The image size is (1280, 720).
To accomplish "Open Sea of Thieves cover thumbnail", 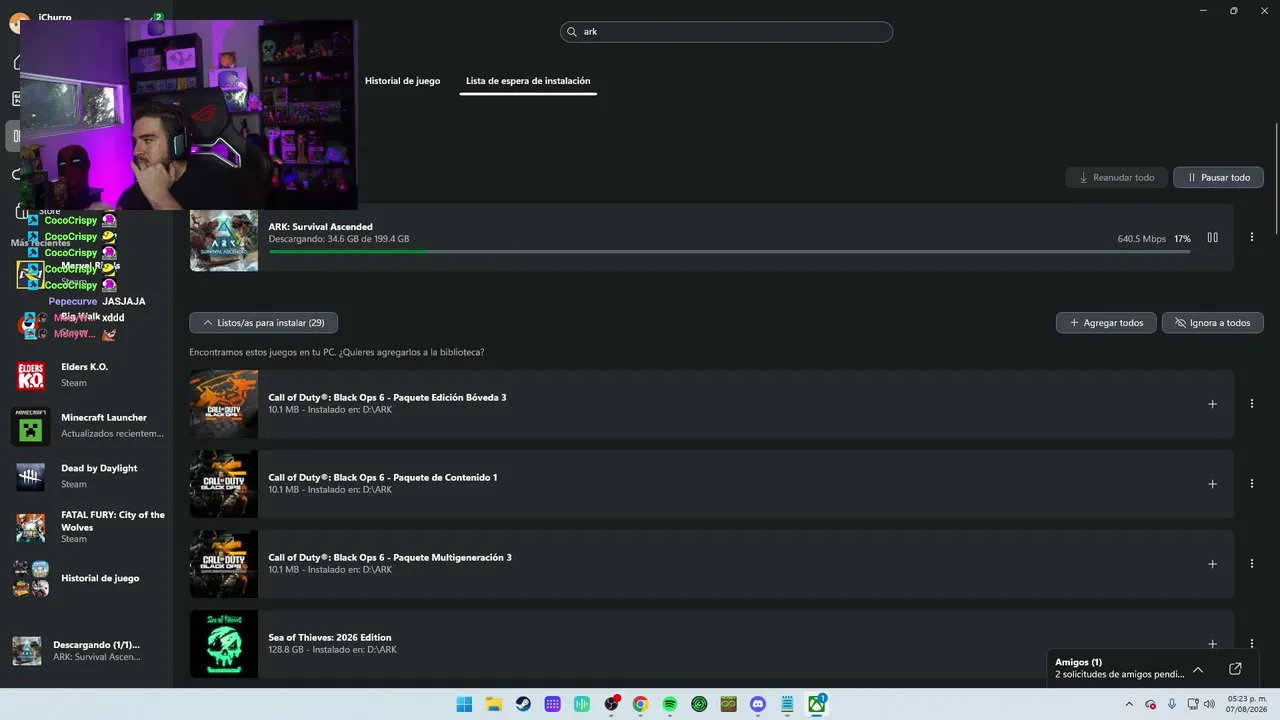I will 224,644.
